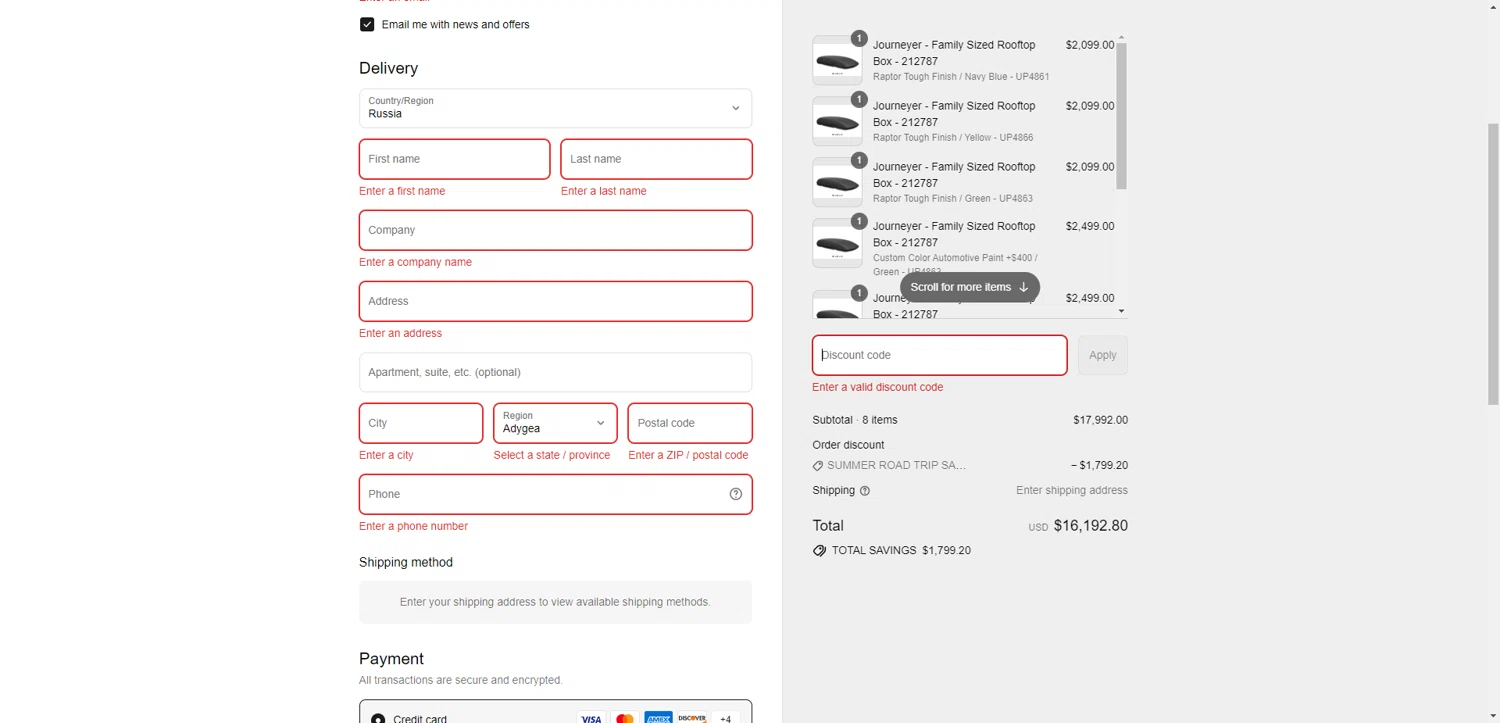
Task: Open the Country/Region dropdown showing Russia
Action: click(555, 108)
